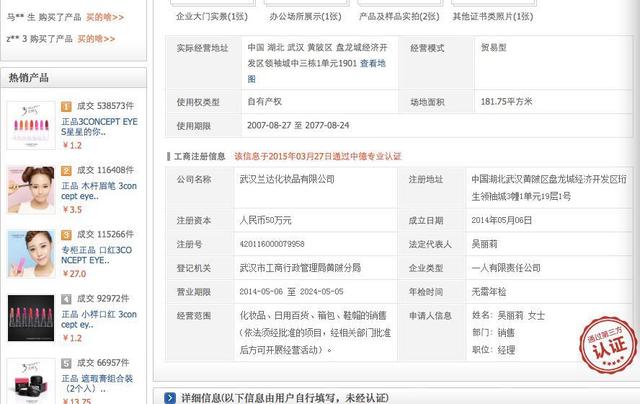Click the black-background lipstick thumbnail for 小样口红
This screenshot has height=404, width=640.
pyautogui.click(x=30, y=317)
